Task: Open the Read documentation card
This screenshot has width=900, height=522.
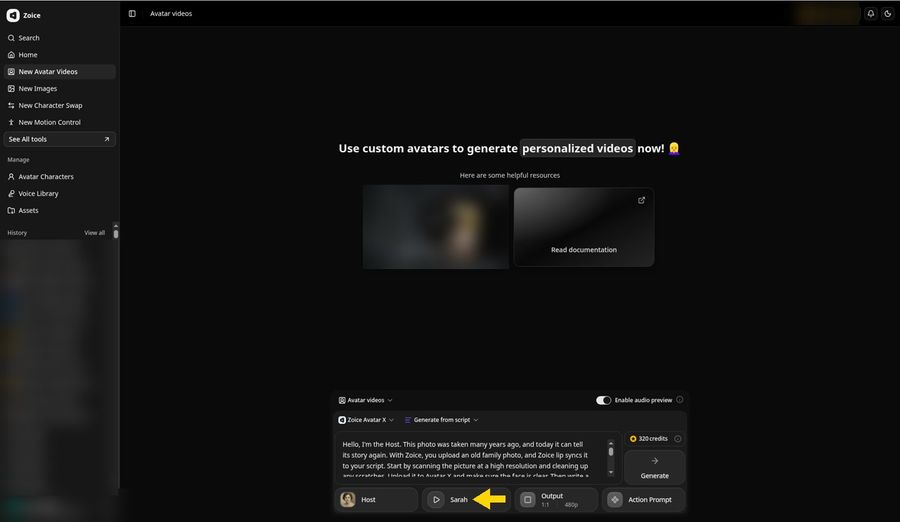Action: 584,227
